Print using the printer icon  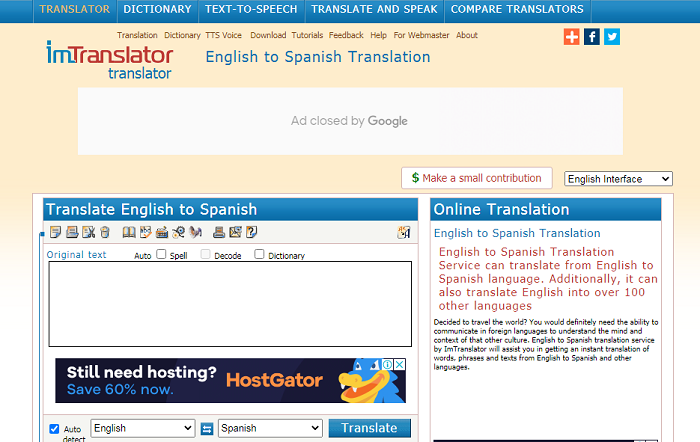(x=219, y=232)
